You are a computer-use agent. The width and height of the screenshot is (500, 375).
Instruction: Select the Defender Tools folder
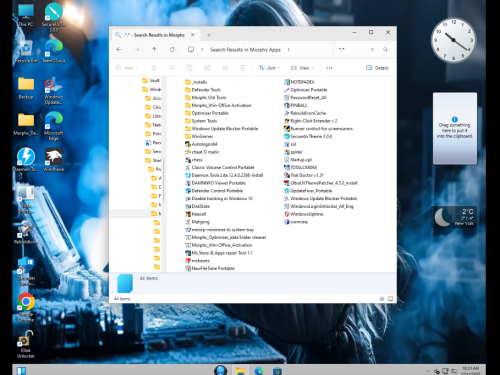pyautogui.click(x=203, y=90)
